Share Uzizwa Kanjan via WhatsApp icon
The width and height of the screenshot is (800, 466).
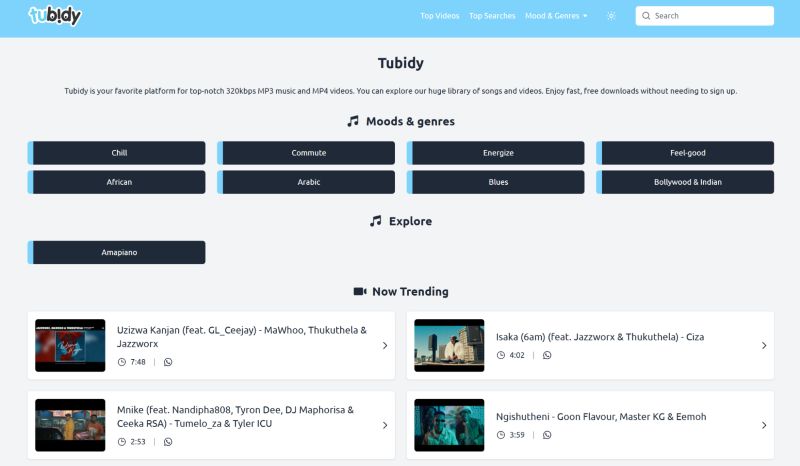(x=168, y=362)
